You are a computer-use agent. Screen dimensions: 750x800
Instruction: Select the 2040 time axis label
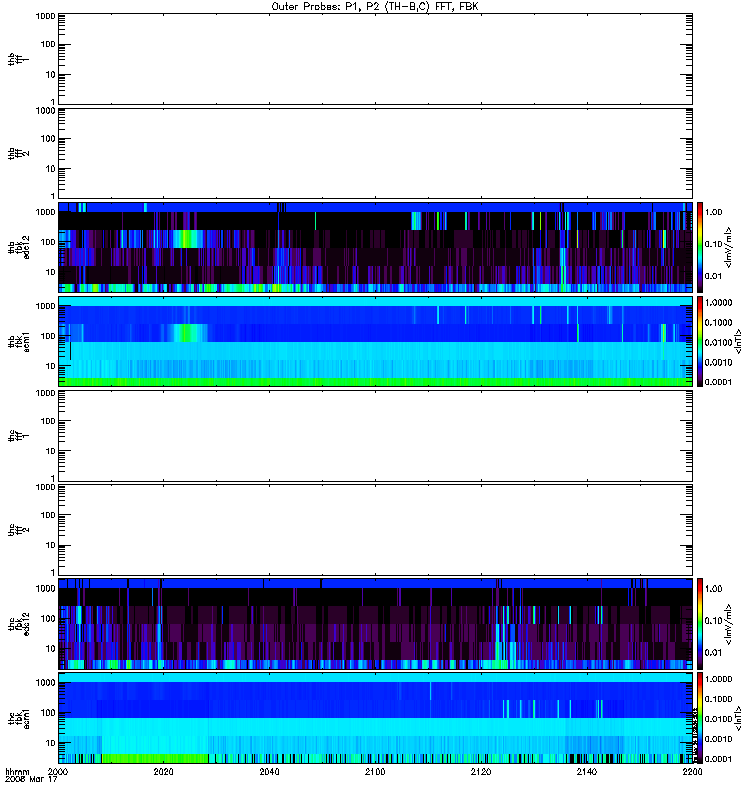click(x=269, y=772)
